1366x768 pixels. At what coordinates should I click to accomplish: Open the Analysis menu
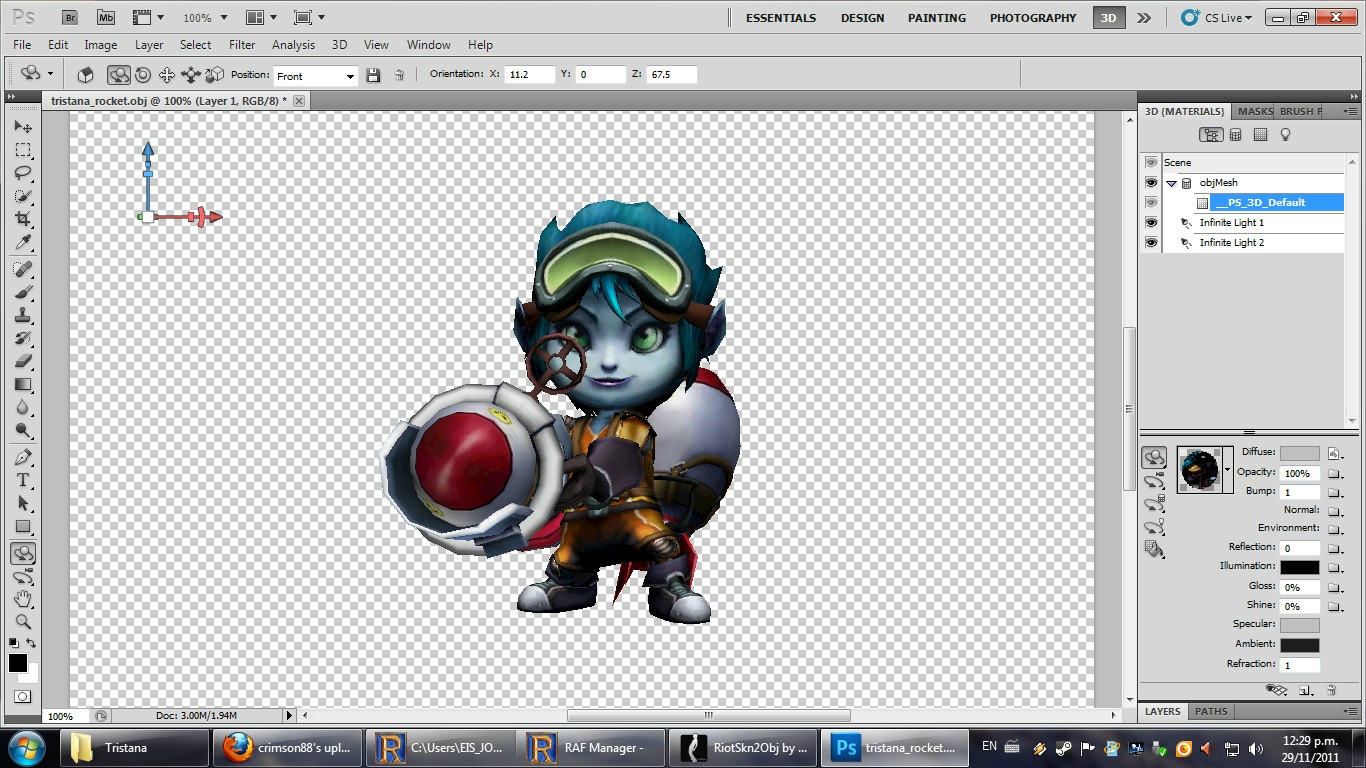point(293,45)
